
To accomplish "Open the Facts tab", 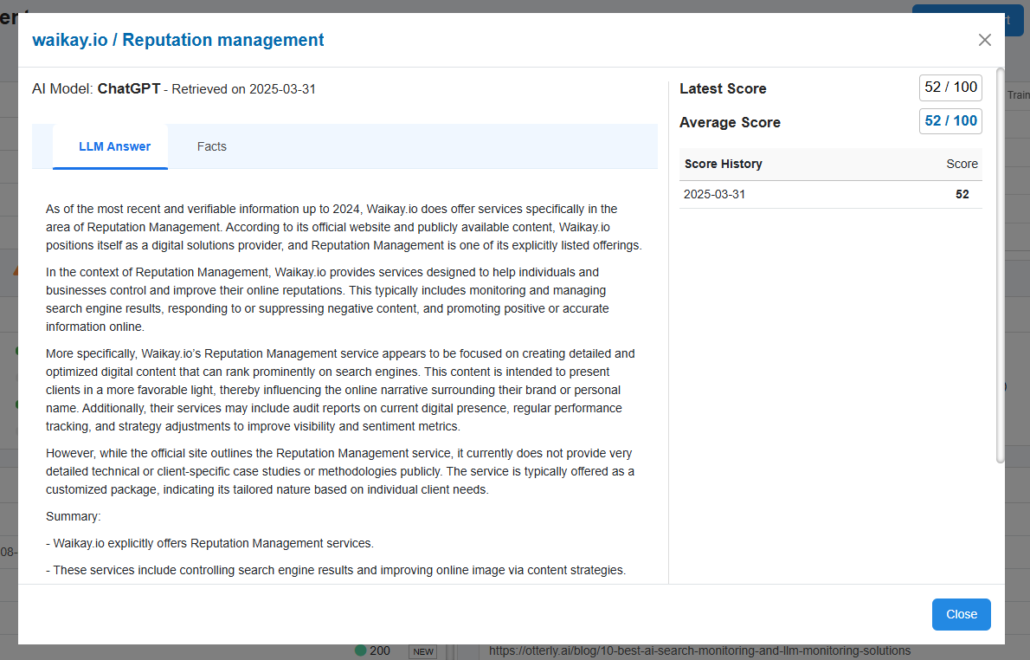I will tap(212, 146).
